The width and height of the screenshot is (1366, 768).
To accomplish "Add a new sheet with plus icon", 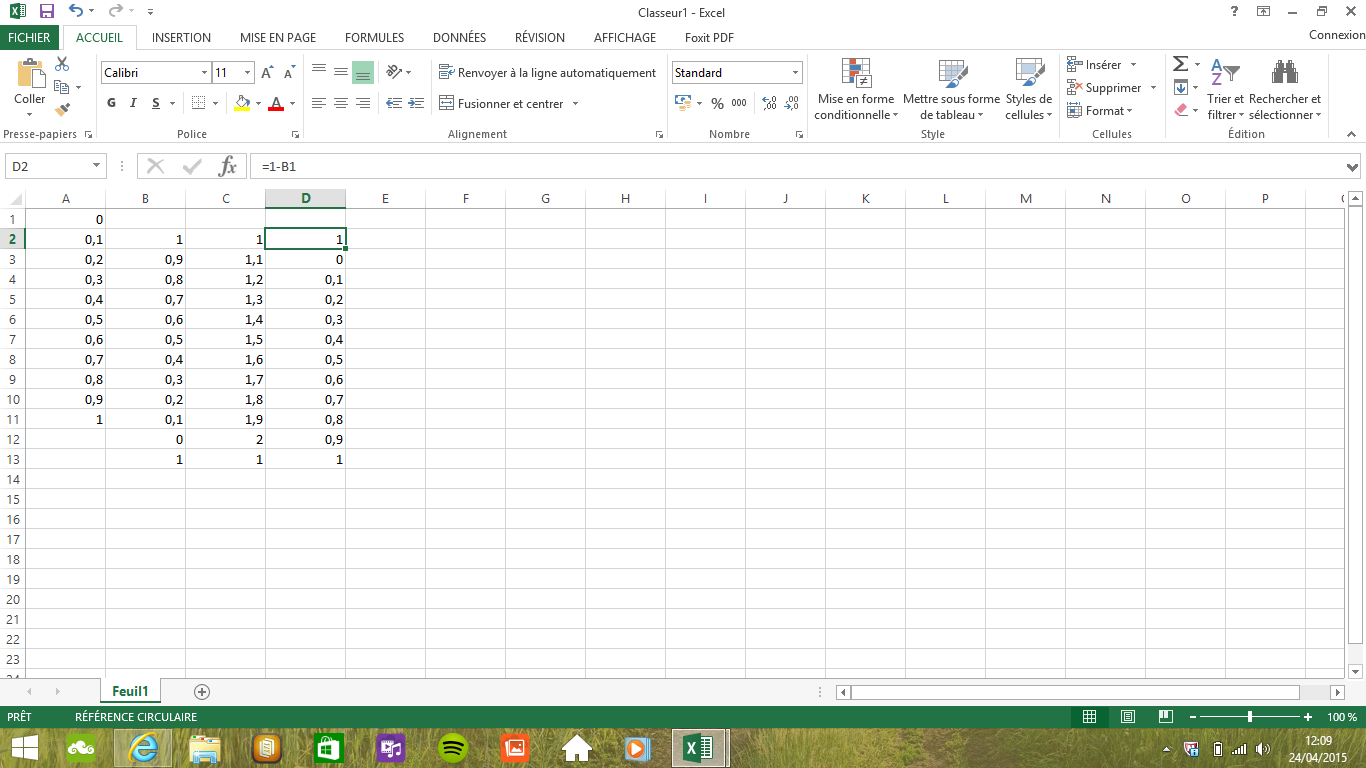I will [x=202, y=691].
